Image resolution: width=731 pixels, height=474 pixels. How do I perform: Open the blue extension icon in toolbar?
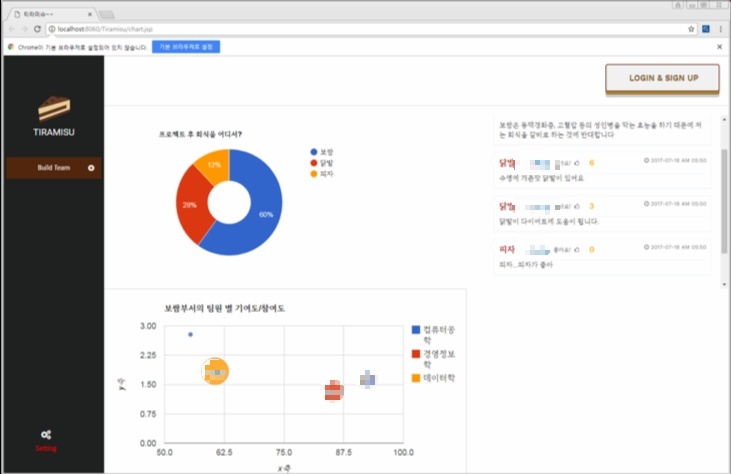point(706,29)
